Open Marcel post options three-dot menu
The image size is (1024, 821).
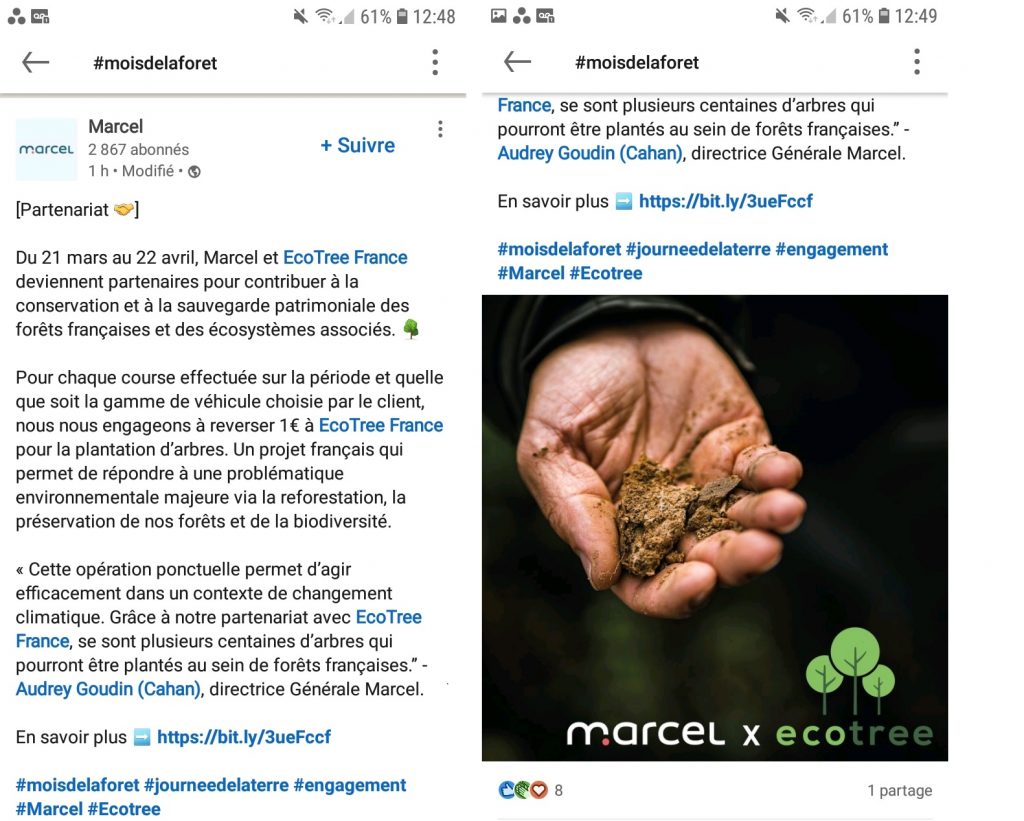(x=440, y=129)
